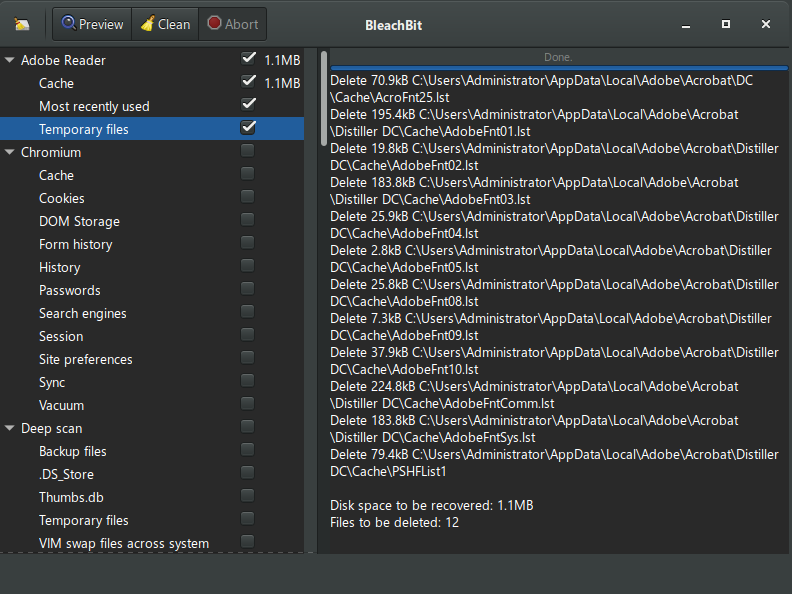Select the Cookies row
792x594 pixels.
(152, 198)
